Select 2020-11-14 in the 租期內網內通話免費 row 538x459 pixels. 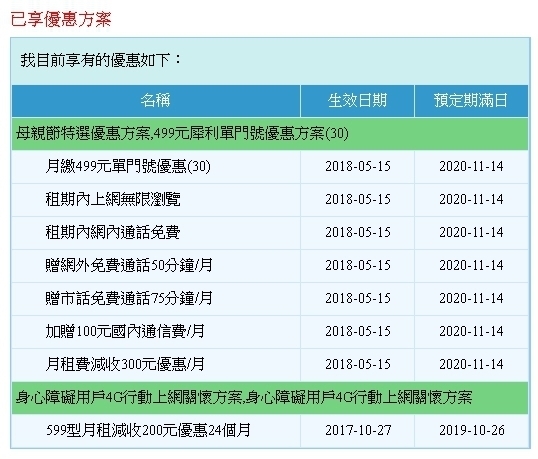pos(471,233)
